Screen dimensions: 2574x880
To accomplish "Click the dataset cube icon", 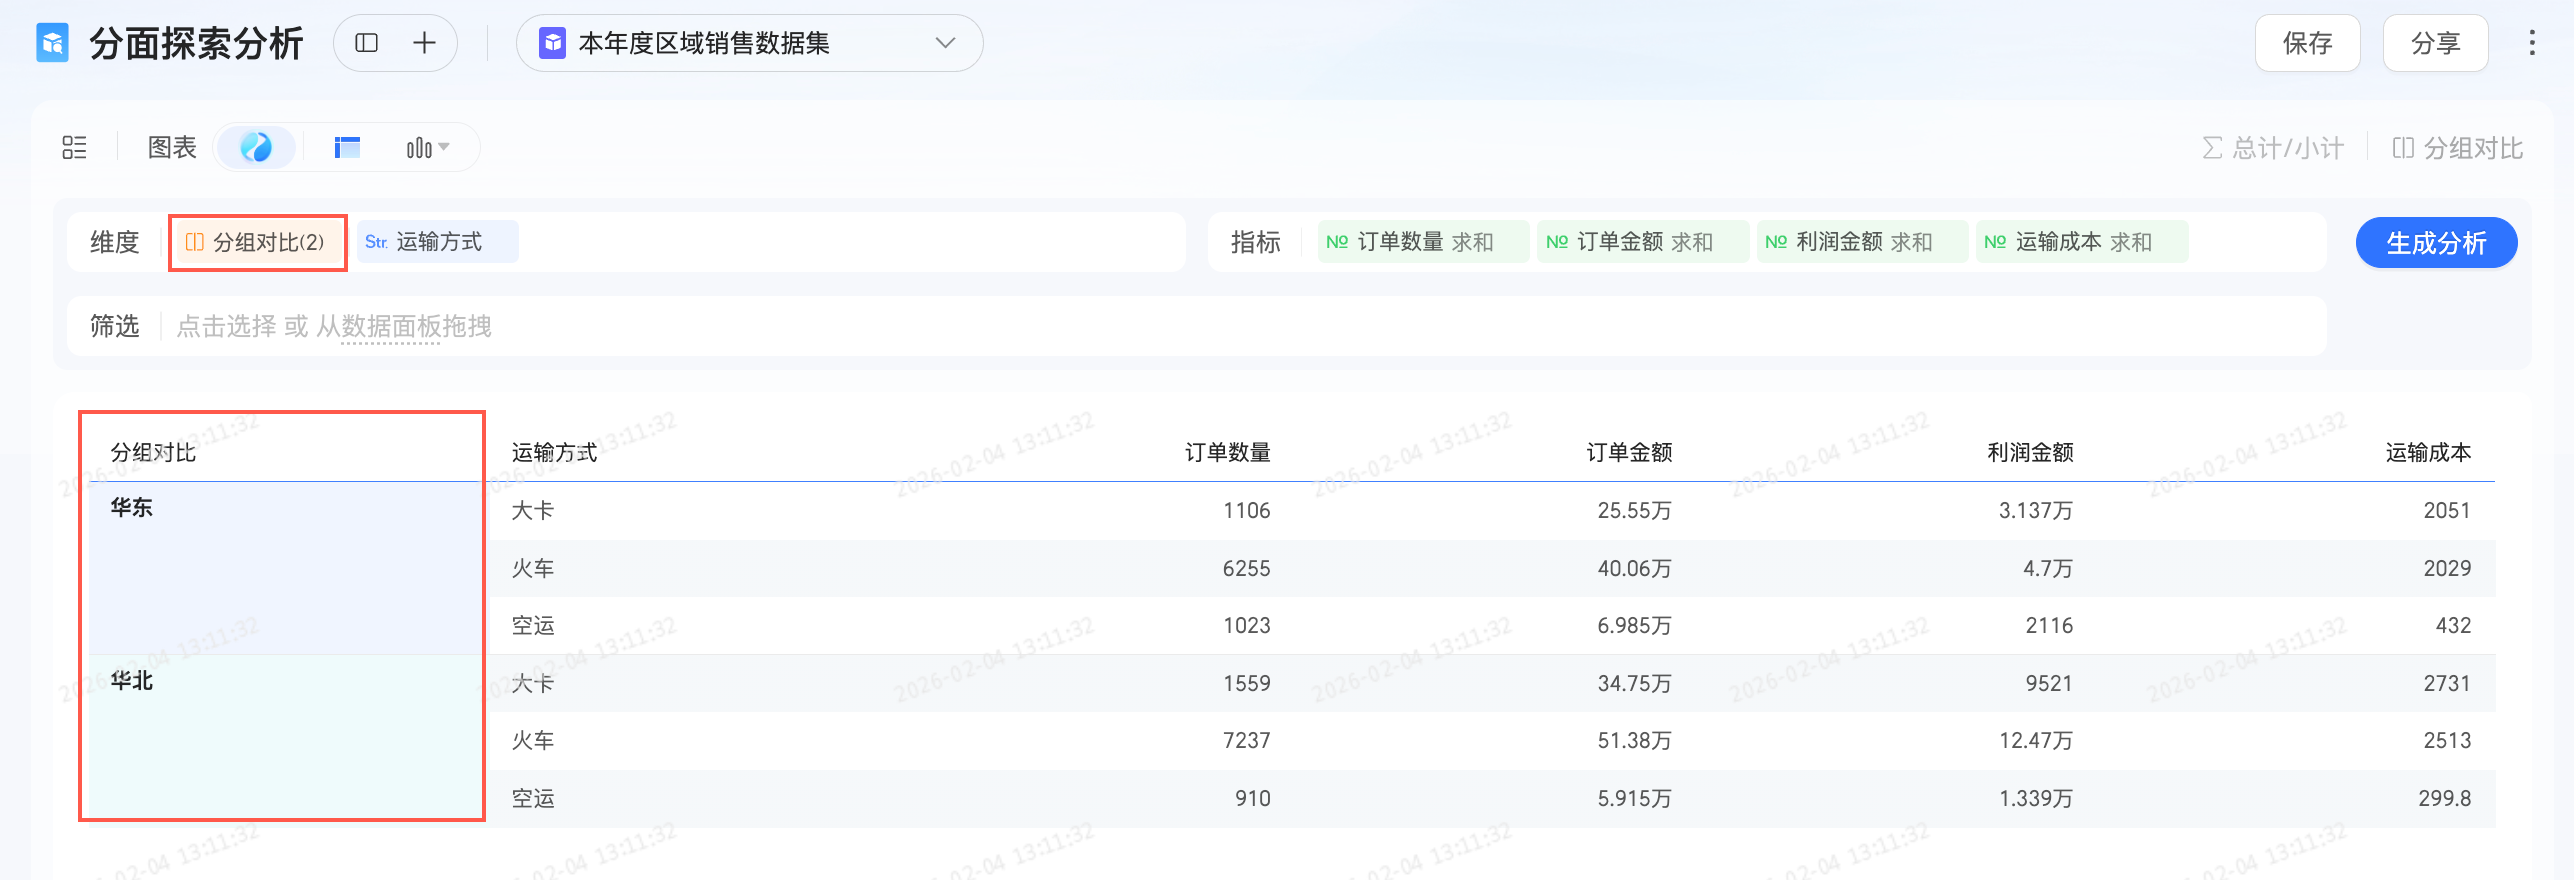I will tap(552, 43).
